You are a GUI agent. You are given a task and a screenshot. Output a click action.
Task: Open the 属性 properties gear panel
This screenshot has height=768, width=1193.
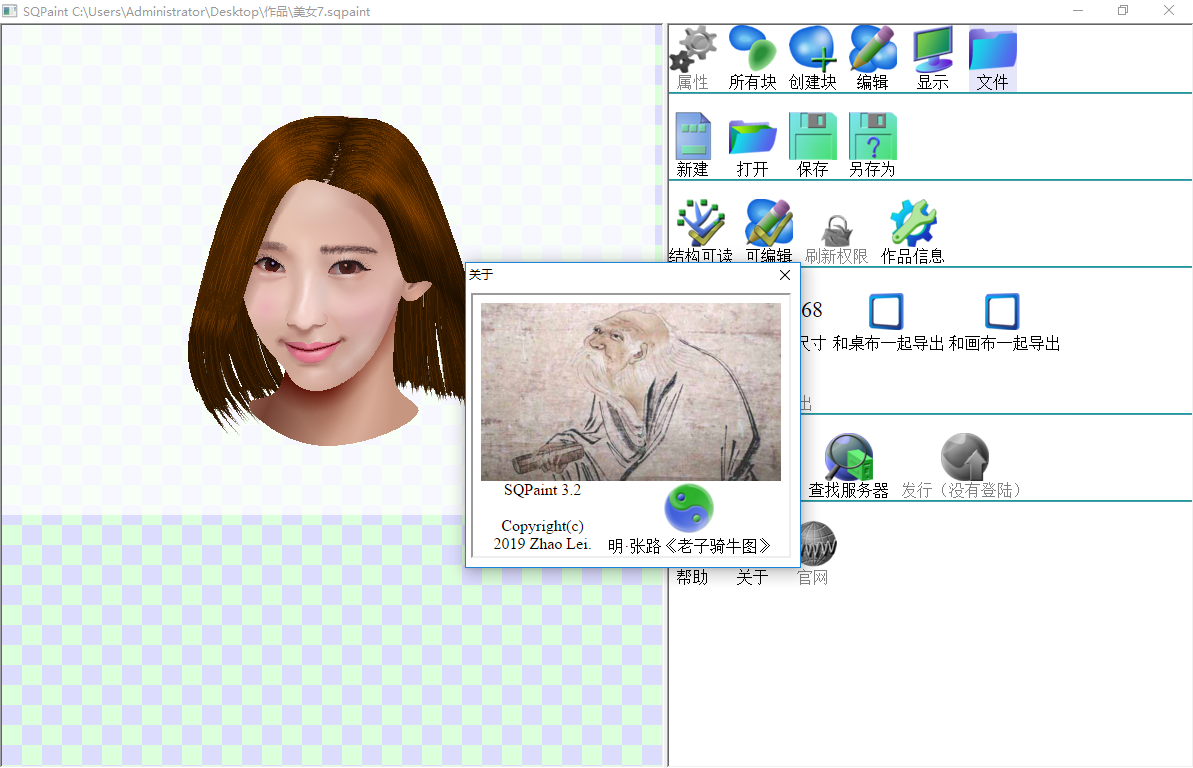(693, 58)
